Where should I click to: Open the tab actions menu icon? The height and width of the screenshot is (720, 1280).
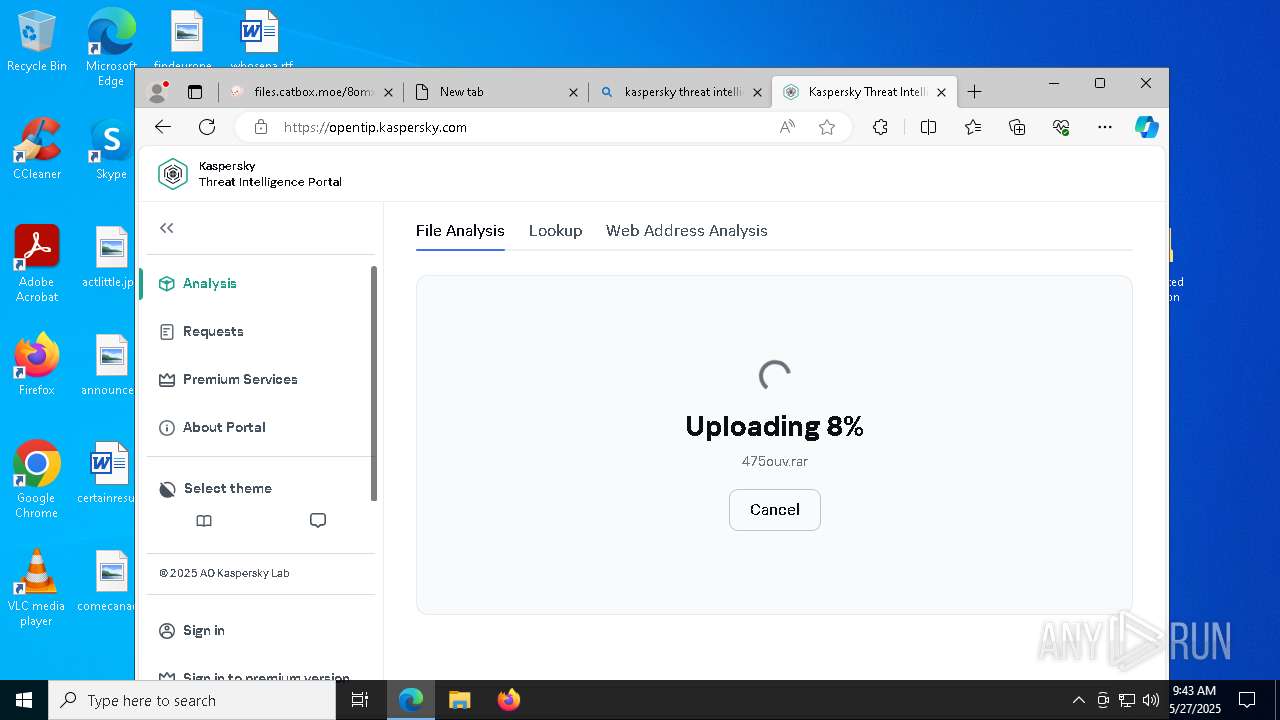195,92
